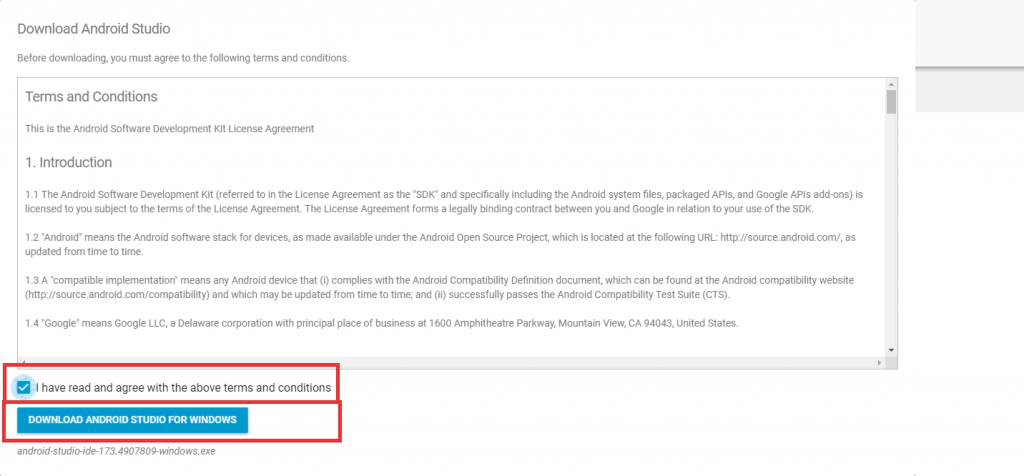Click the 'I have read and agree' label text
This screenshot has height=476, width=1024.
(x=183, y=387)
